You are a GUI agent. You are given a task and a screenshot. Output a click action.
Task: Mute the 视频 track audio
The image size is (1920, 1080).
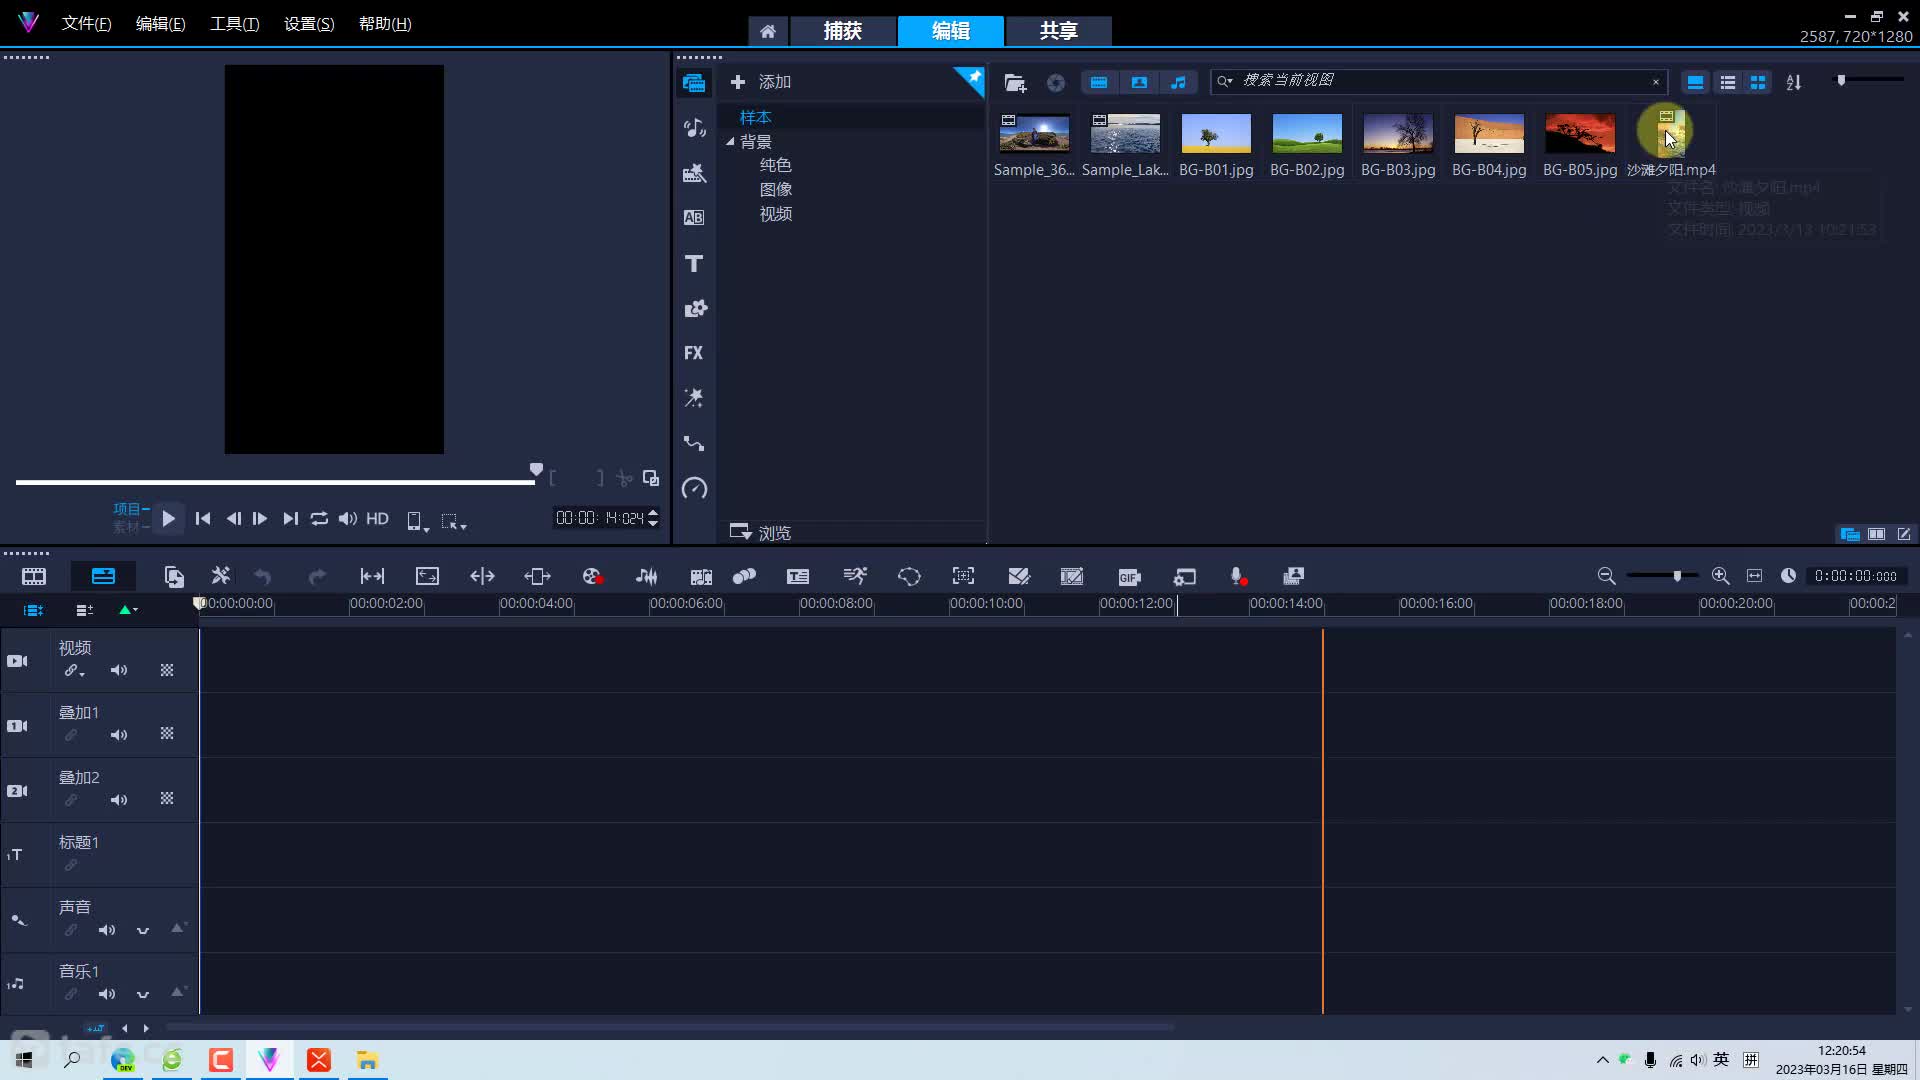[119, 671]
